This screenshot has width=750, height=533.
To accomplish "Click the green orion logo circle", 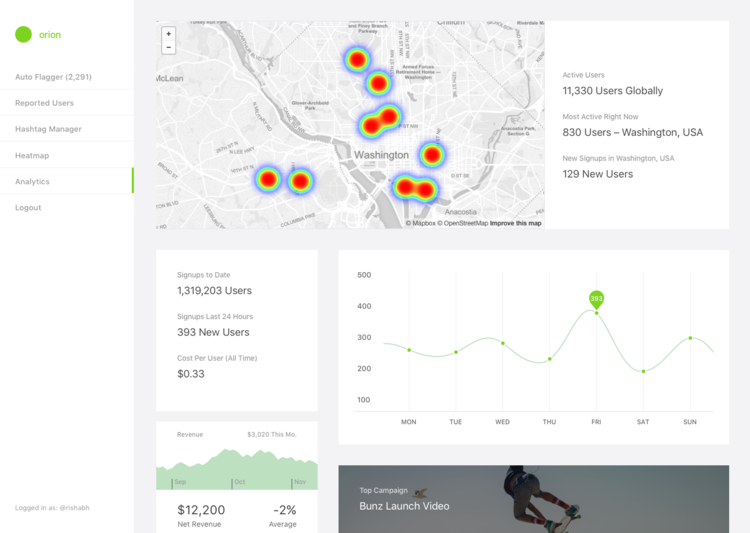I will tap(23, 34).
